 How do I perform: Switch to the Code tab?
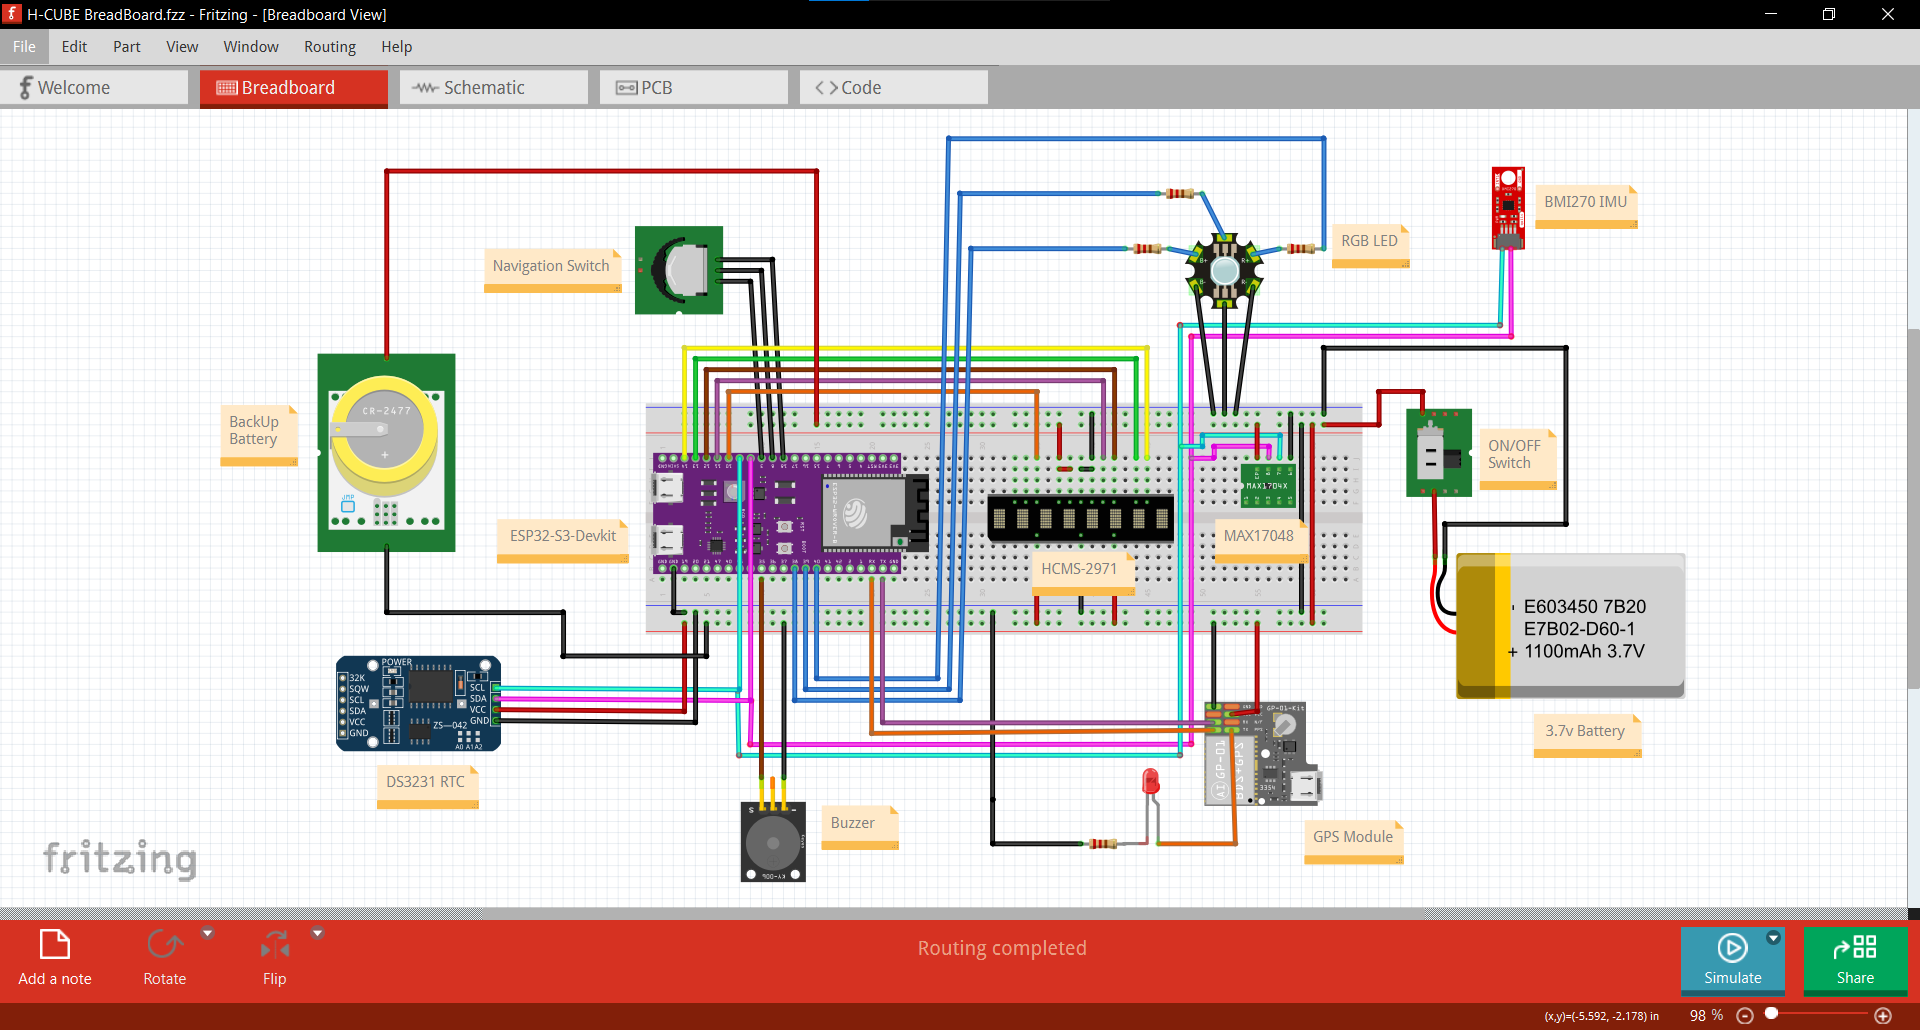(x=894, y=88)
